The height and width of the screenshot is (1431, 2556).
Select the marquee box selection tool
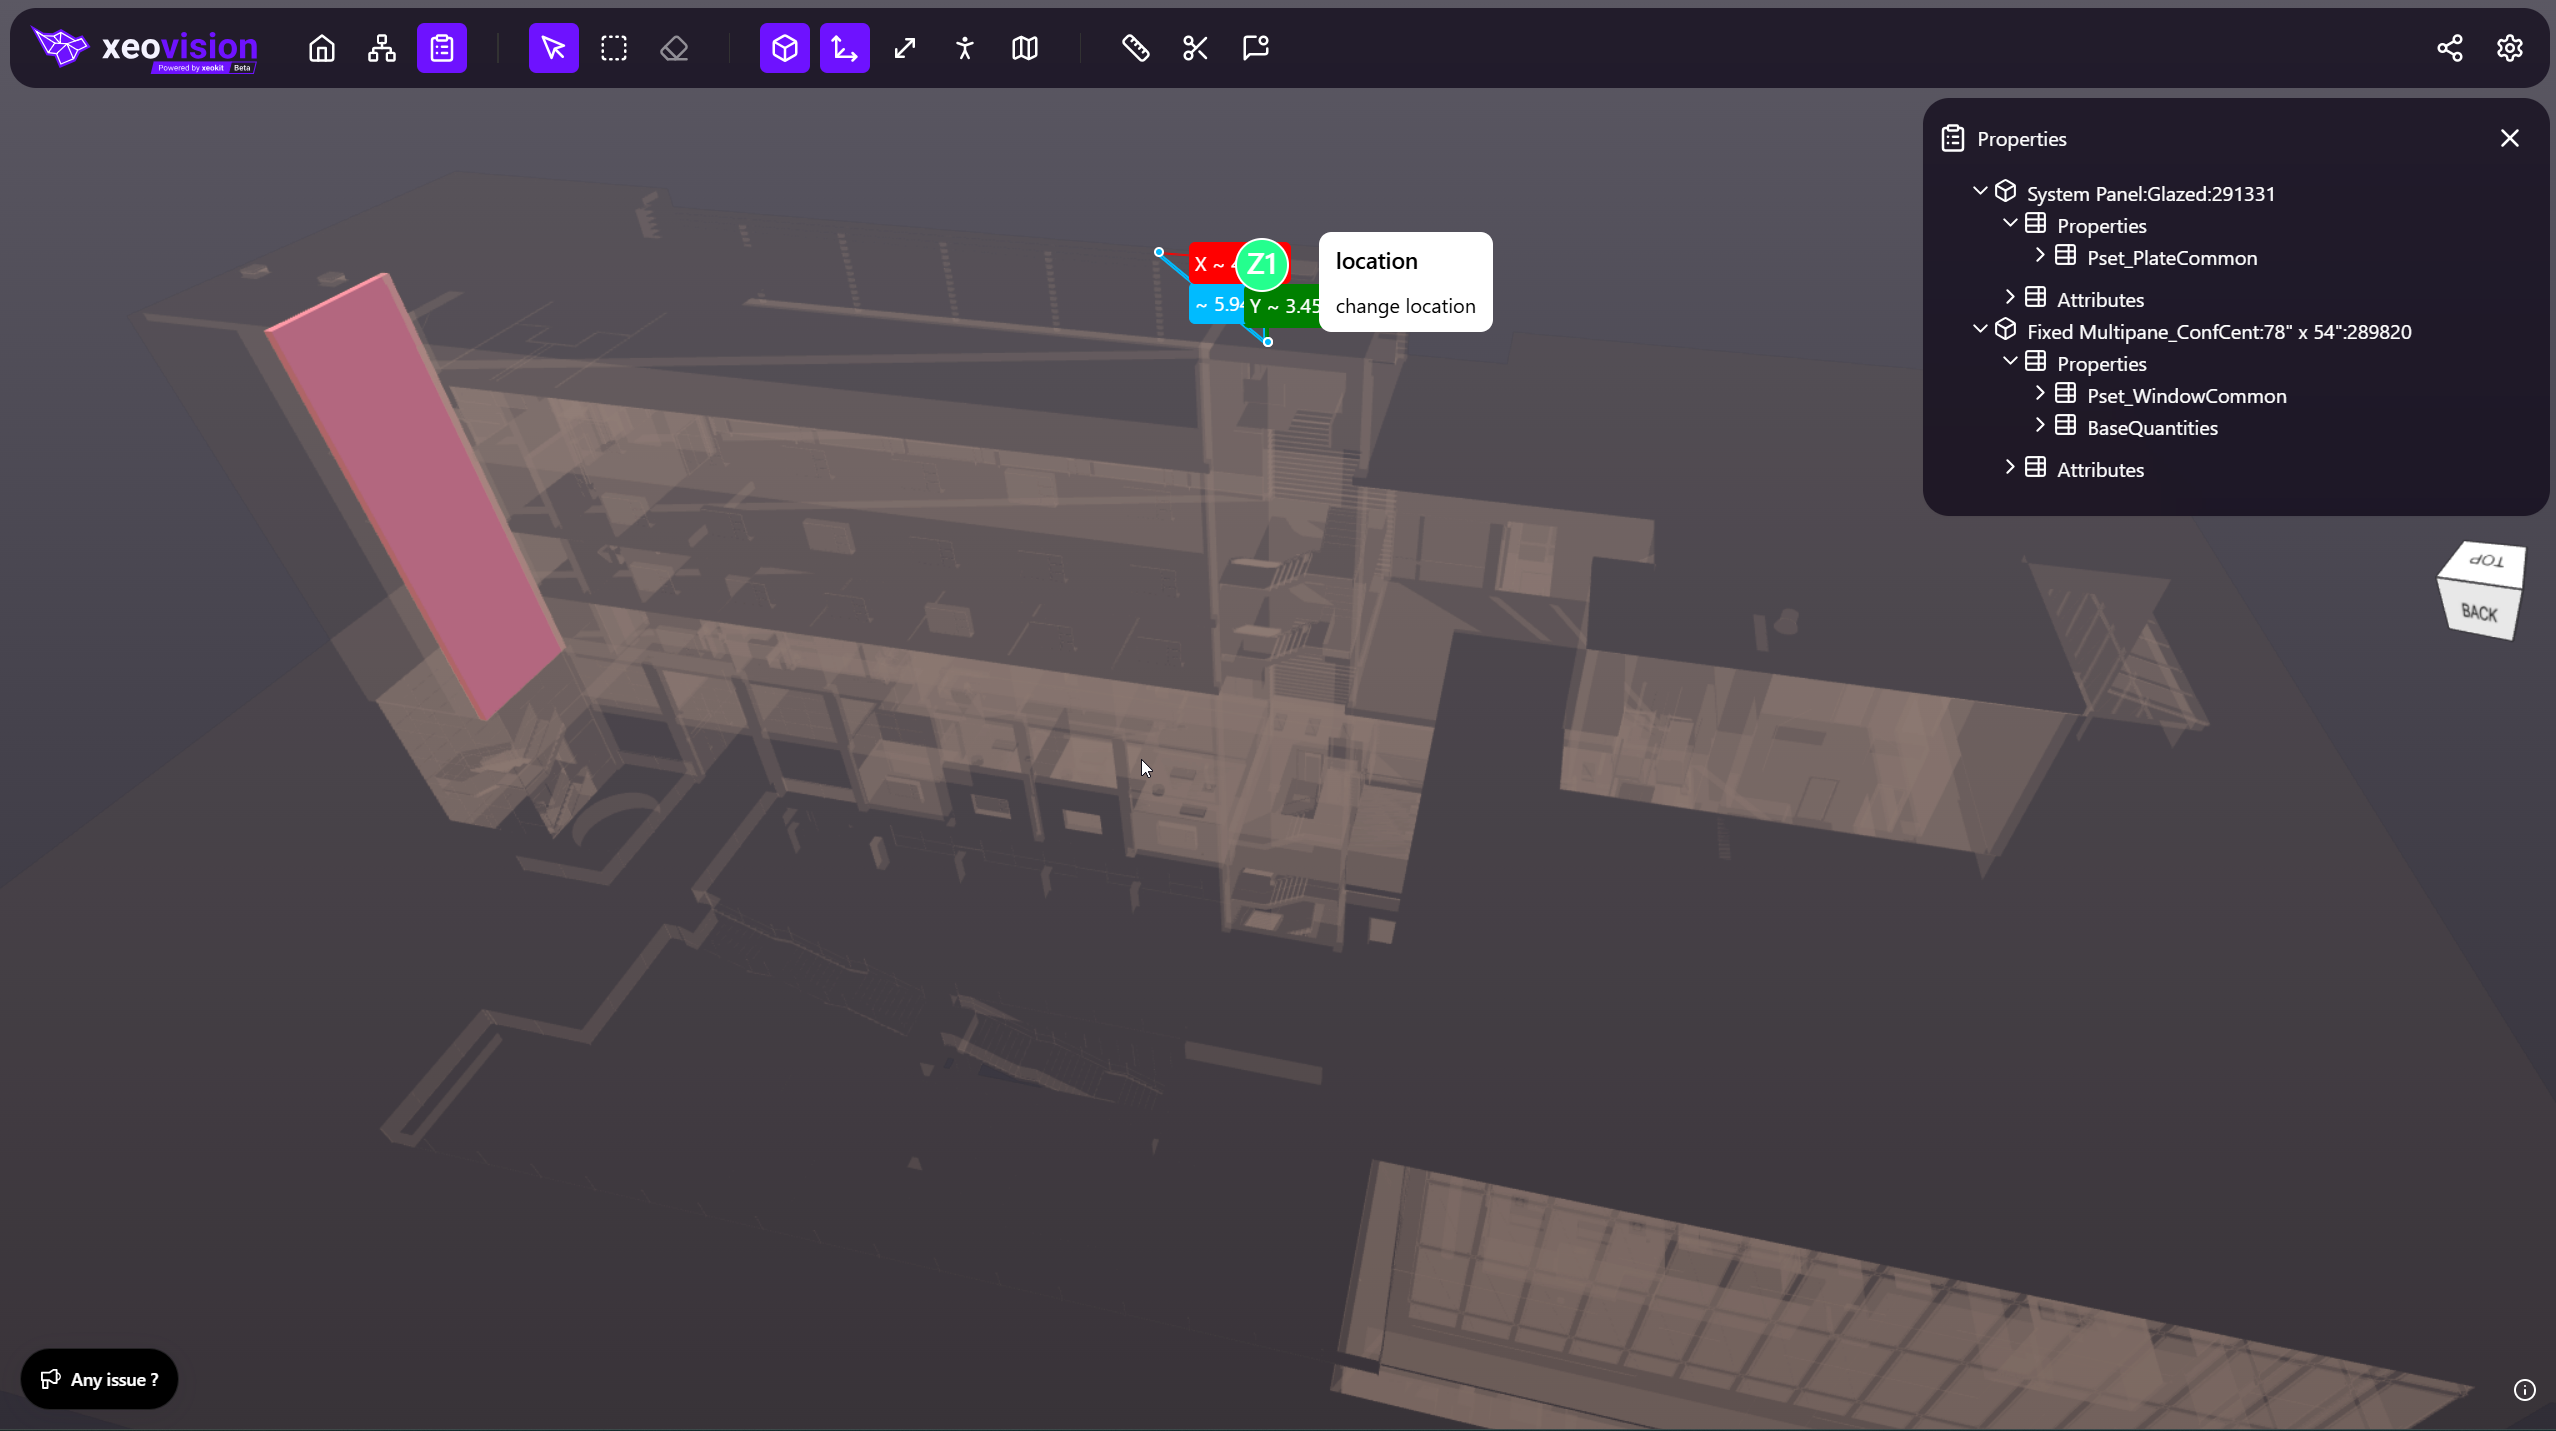tap(613, 48)
